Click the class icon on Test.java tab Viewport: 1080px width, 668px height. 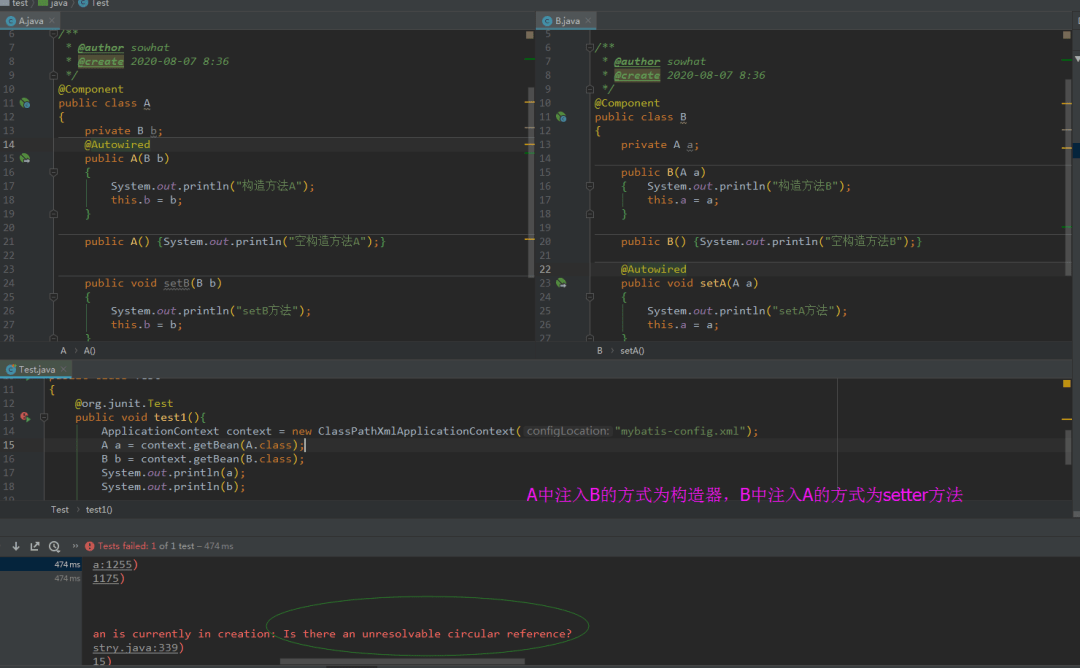(x=11, y=370)
